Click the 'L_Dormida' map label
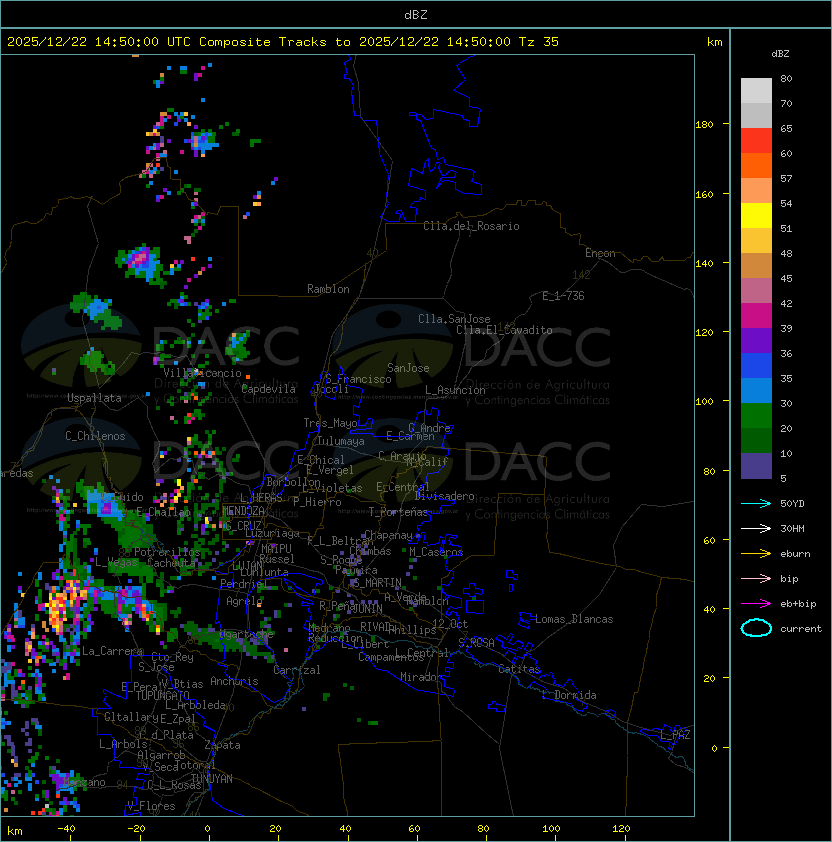Image resolution: width=832 pixels, height=842 pixels. click(x=569, y=695)
